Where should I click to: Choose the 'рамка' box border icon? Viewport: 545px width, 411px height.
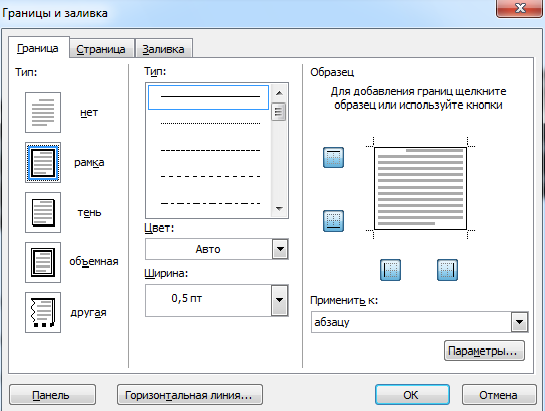[x=43, y=162]
